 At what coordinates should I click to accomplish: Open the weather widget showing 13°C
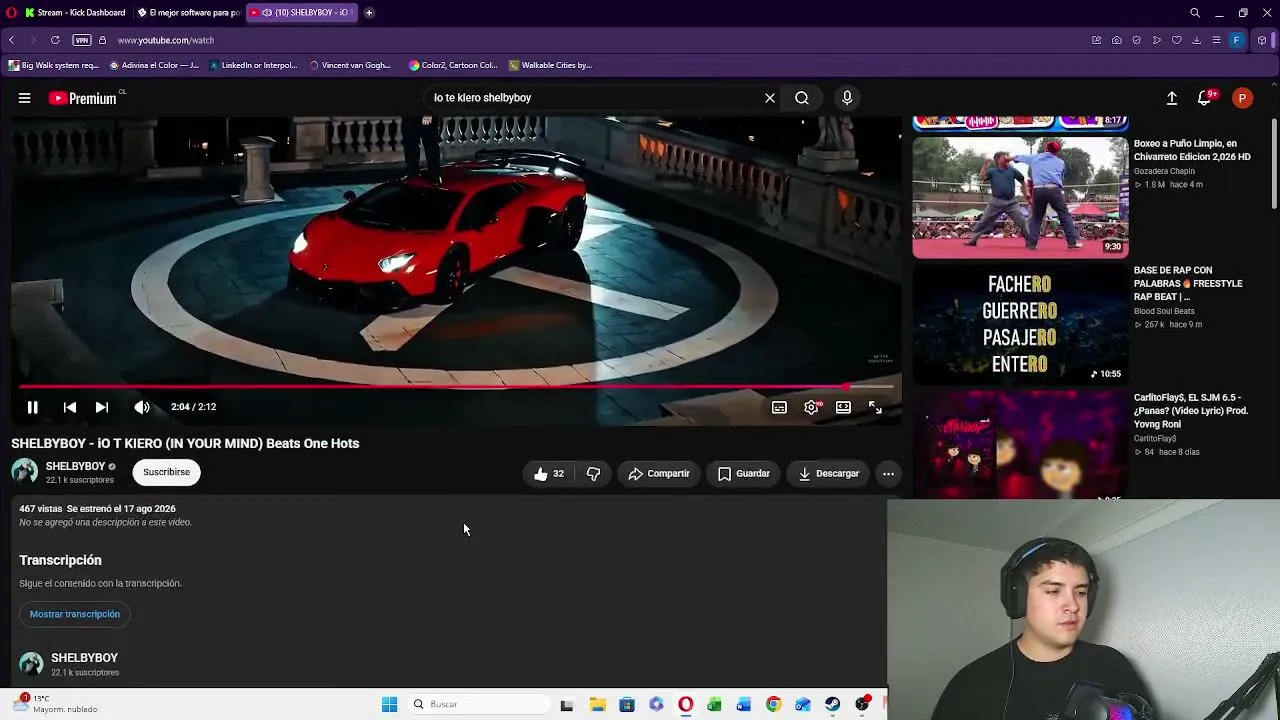click(x=56, y=704)
